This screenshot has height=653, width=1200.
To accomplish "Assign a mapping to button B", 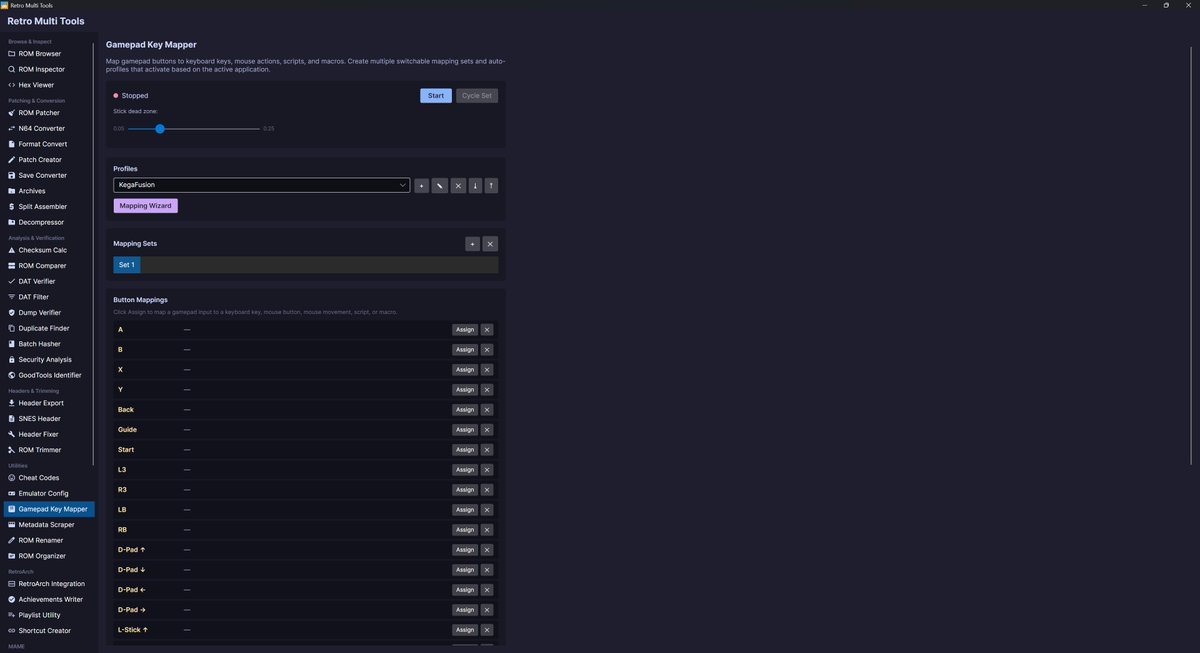I will click(465, 350).
